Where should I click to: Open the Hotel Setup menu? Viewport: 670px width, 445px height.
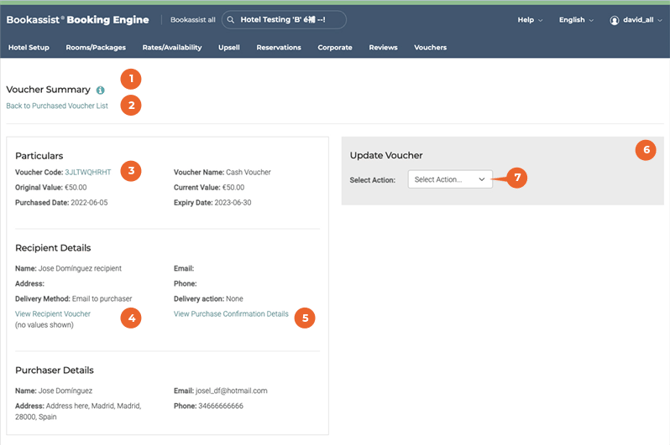(x=30, y=47)
